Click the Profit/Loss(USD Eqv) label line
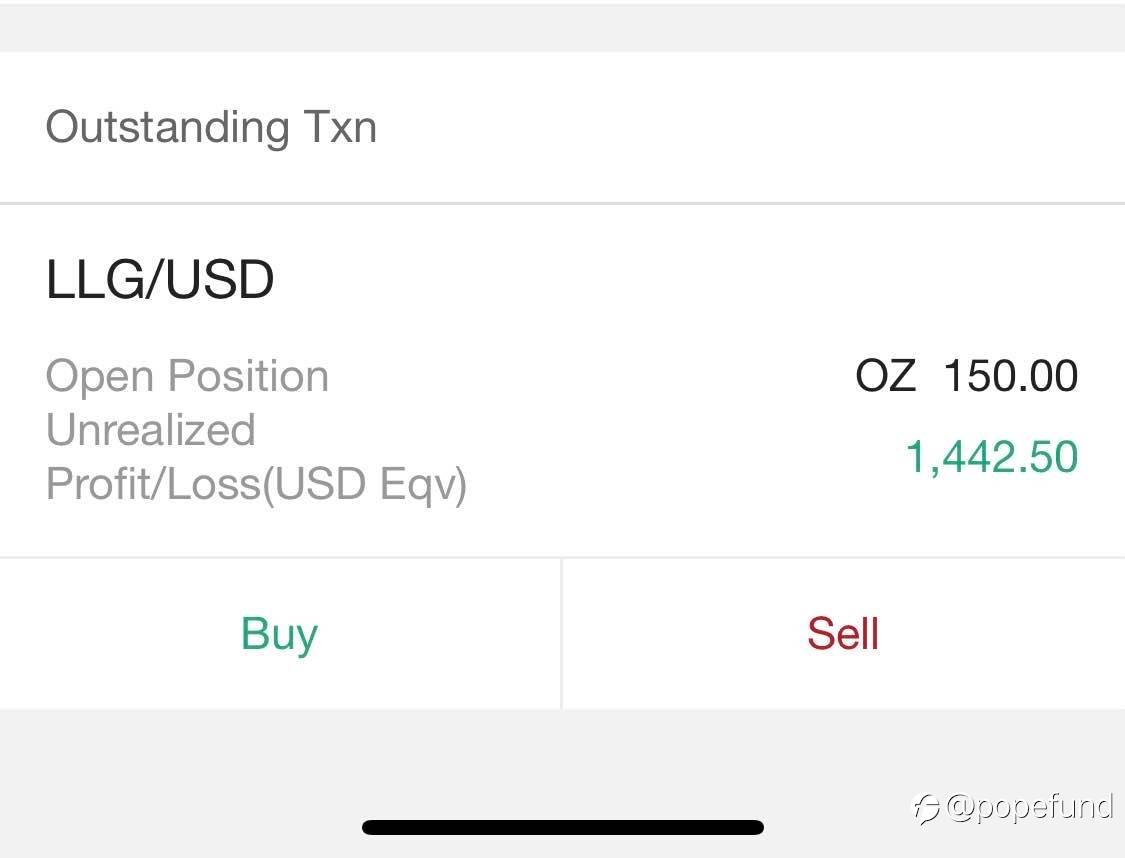Image resolution: width=1125 pixels, height=858 pixels. click(x=256, y=484)
